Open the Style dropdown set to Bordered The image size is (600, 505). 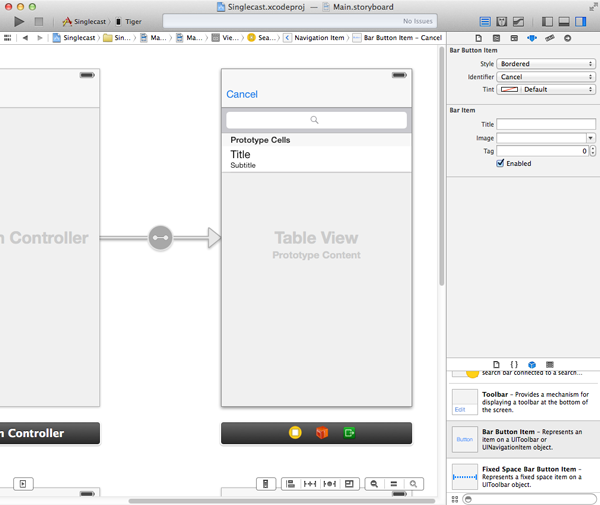(546, 64)
